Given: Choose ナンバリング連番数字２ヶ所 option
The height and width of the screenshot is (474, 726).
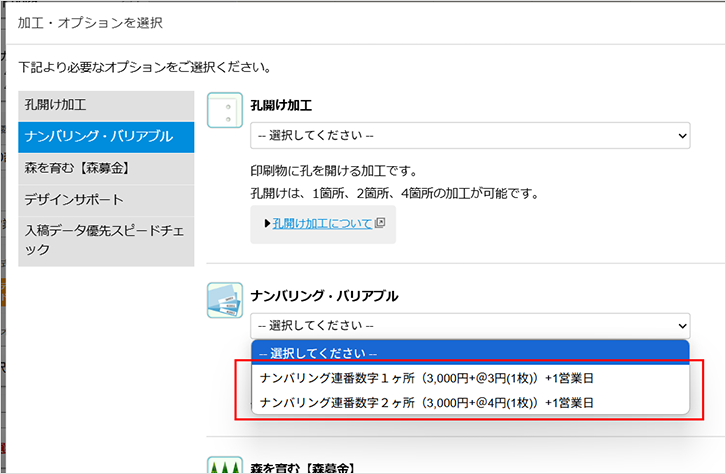Looking at the screenshot, I should (470, 403).
